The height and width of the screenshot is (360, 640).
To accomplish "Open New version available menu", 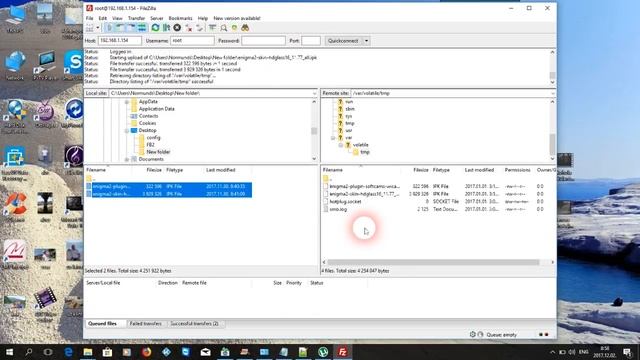I will click(237, 18).
